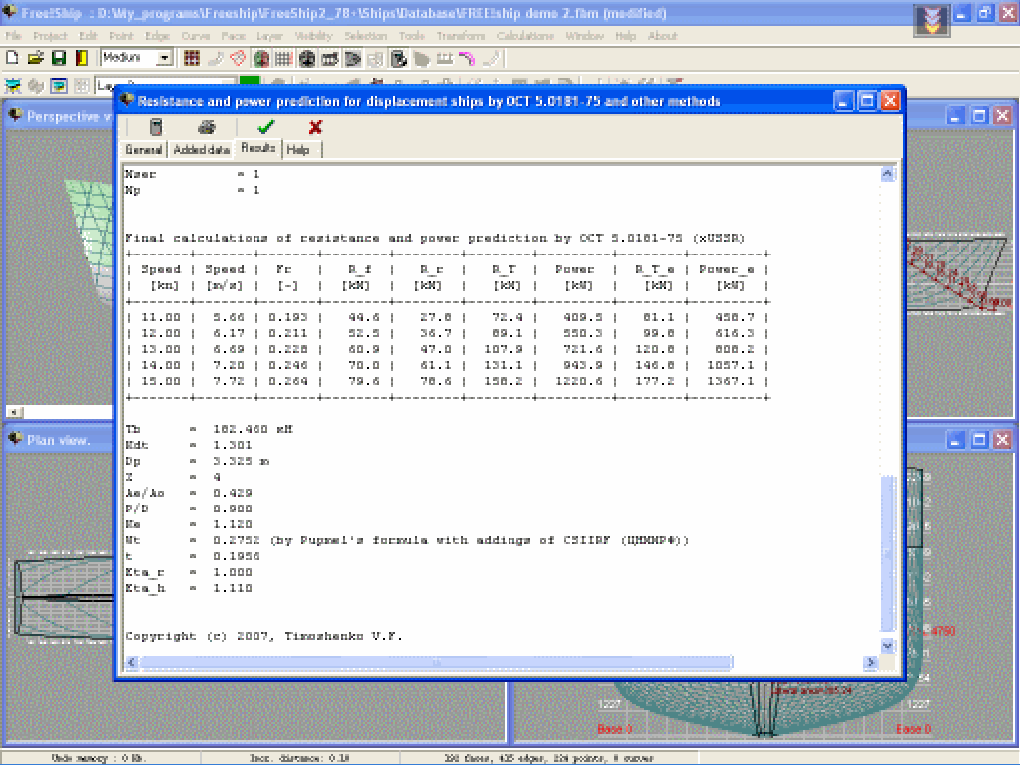Click the round green-red shaded hull icon
Screen dimensions: 1020x765
point(261,59)
